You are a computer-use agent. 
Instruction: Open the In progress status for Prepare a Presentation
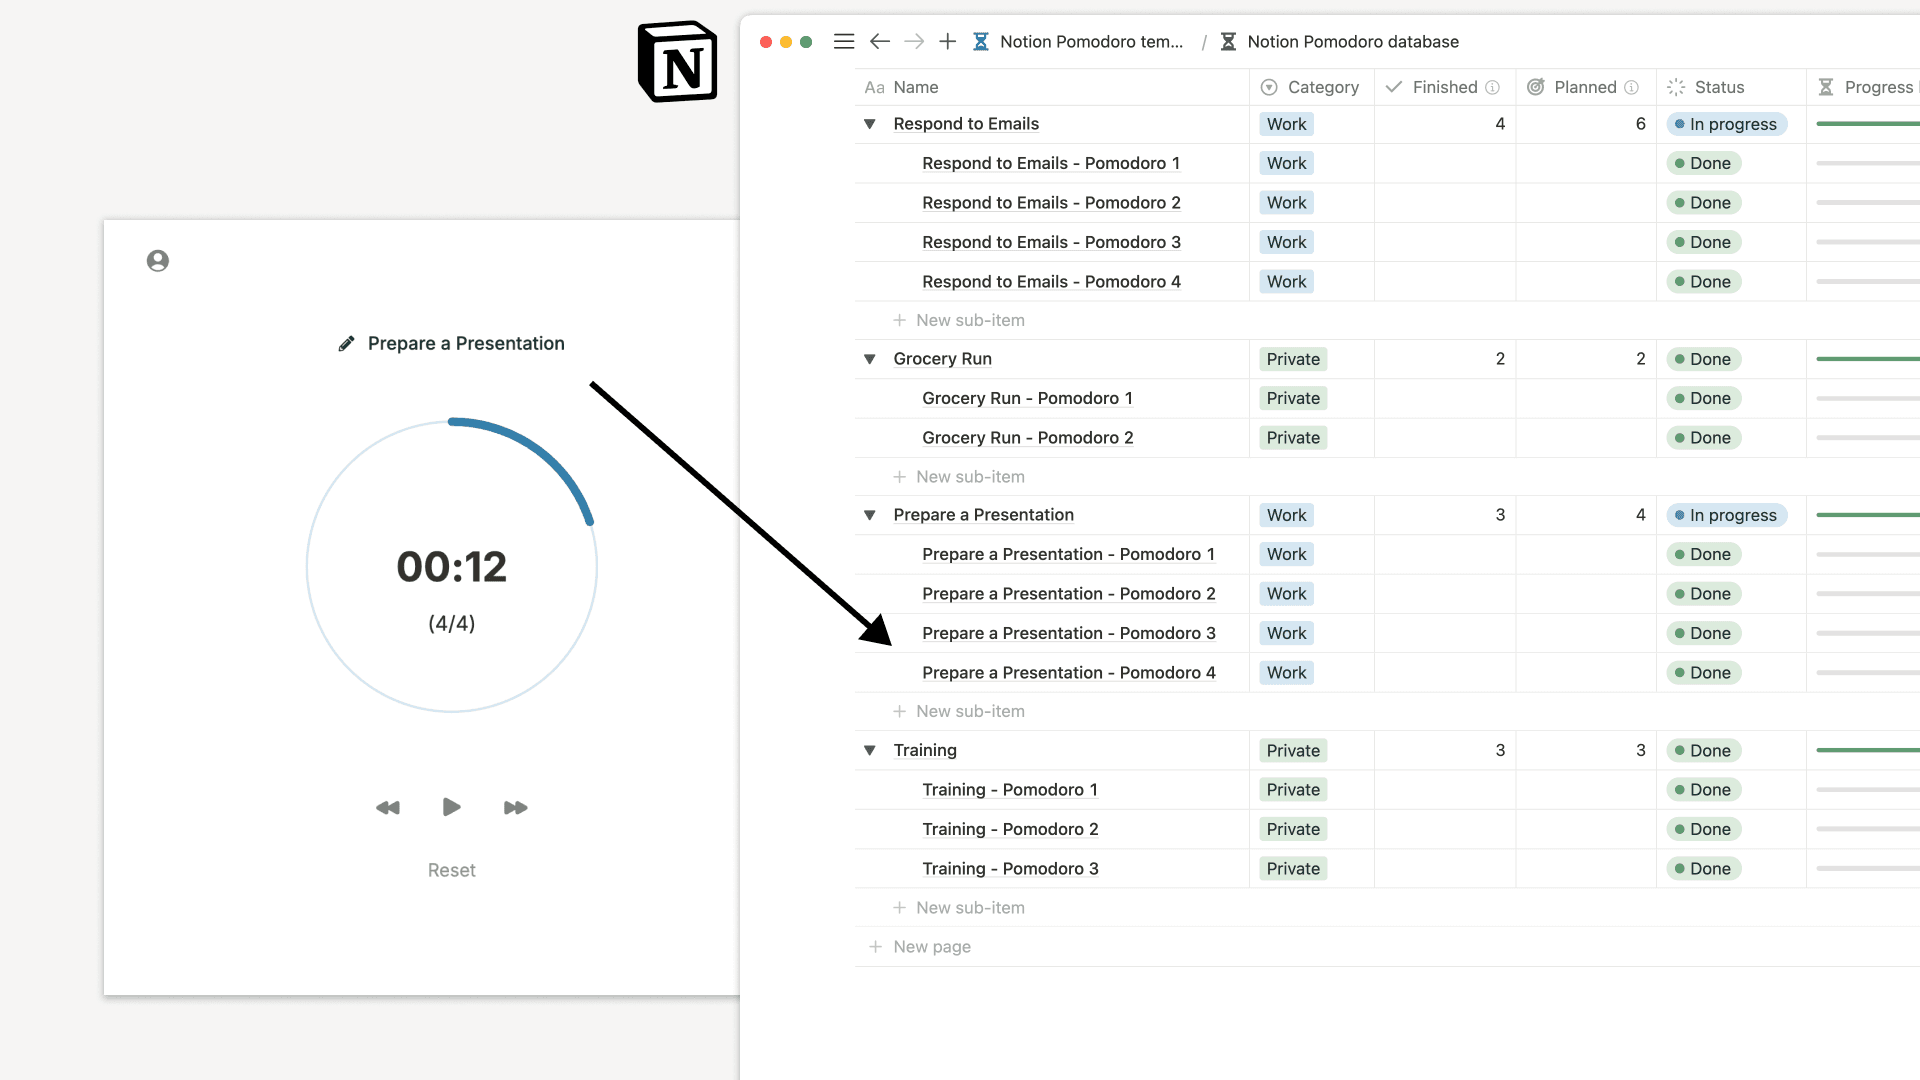(1727, 515)
